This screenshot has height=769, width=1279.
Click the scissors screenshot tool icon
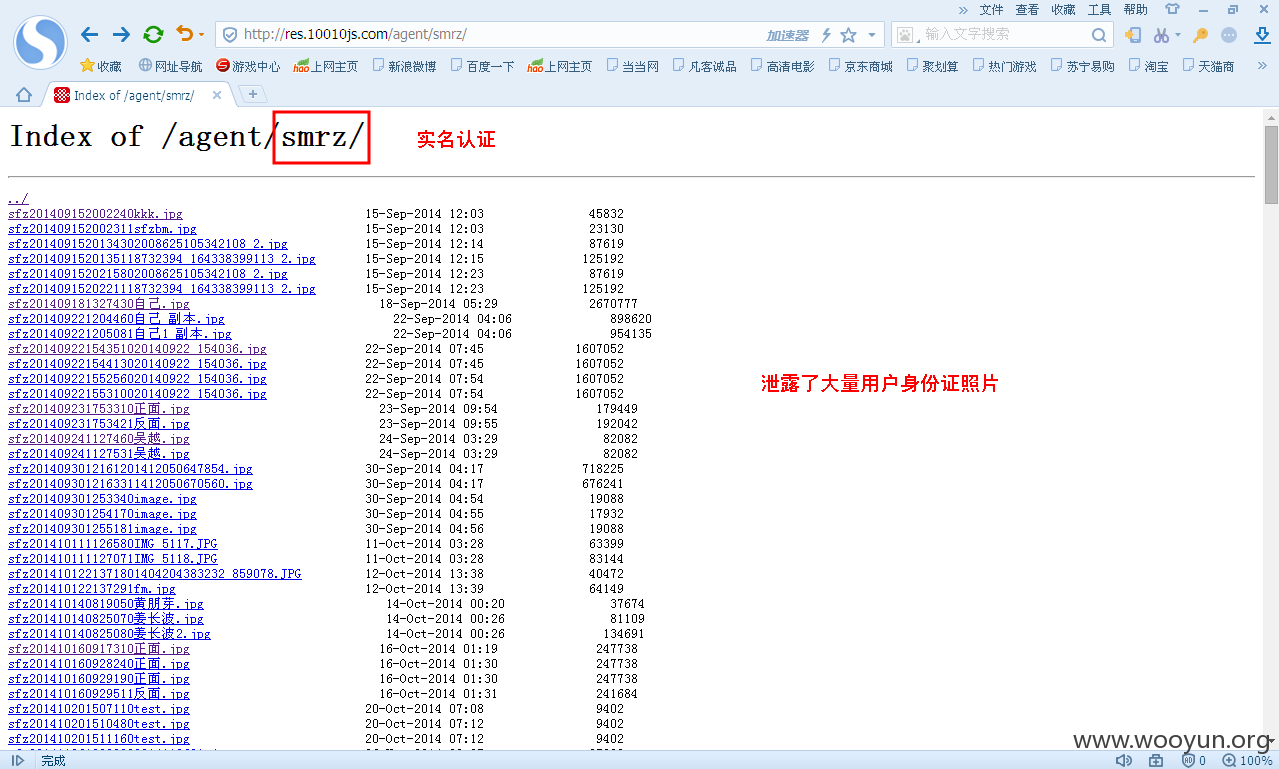pos(1161,35)
